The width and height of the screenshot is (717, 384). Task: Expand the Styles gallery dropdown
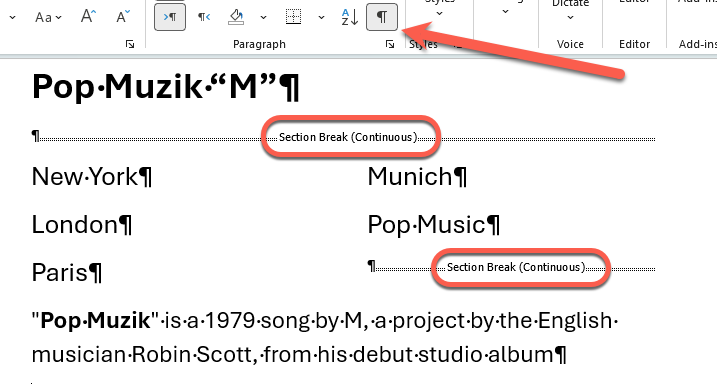click(x=439, y=14)
